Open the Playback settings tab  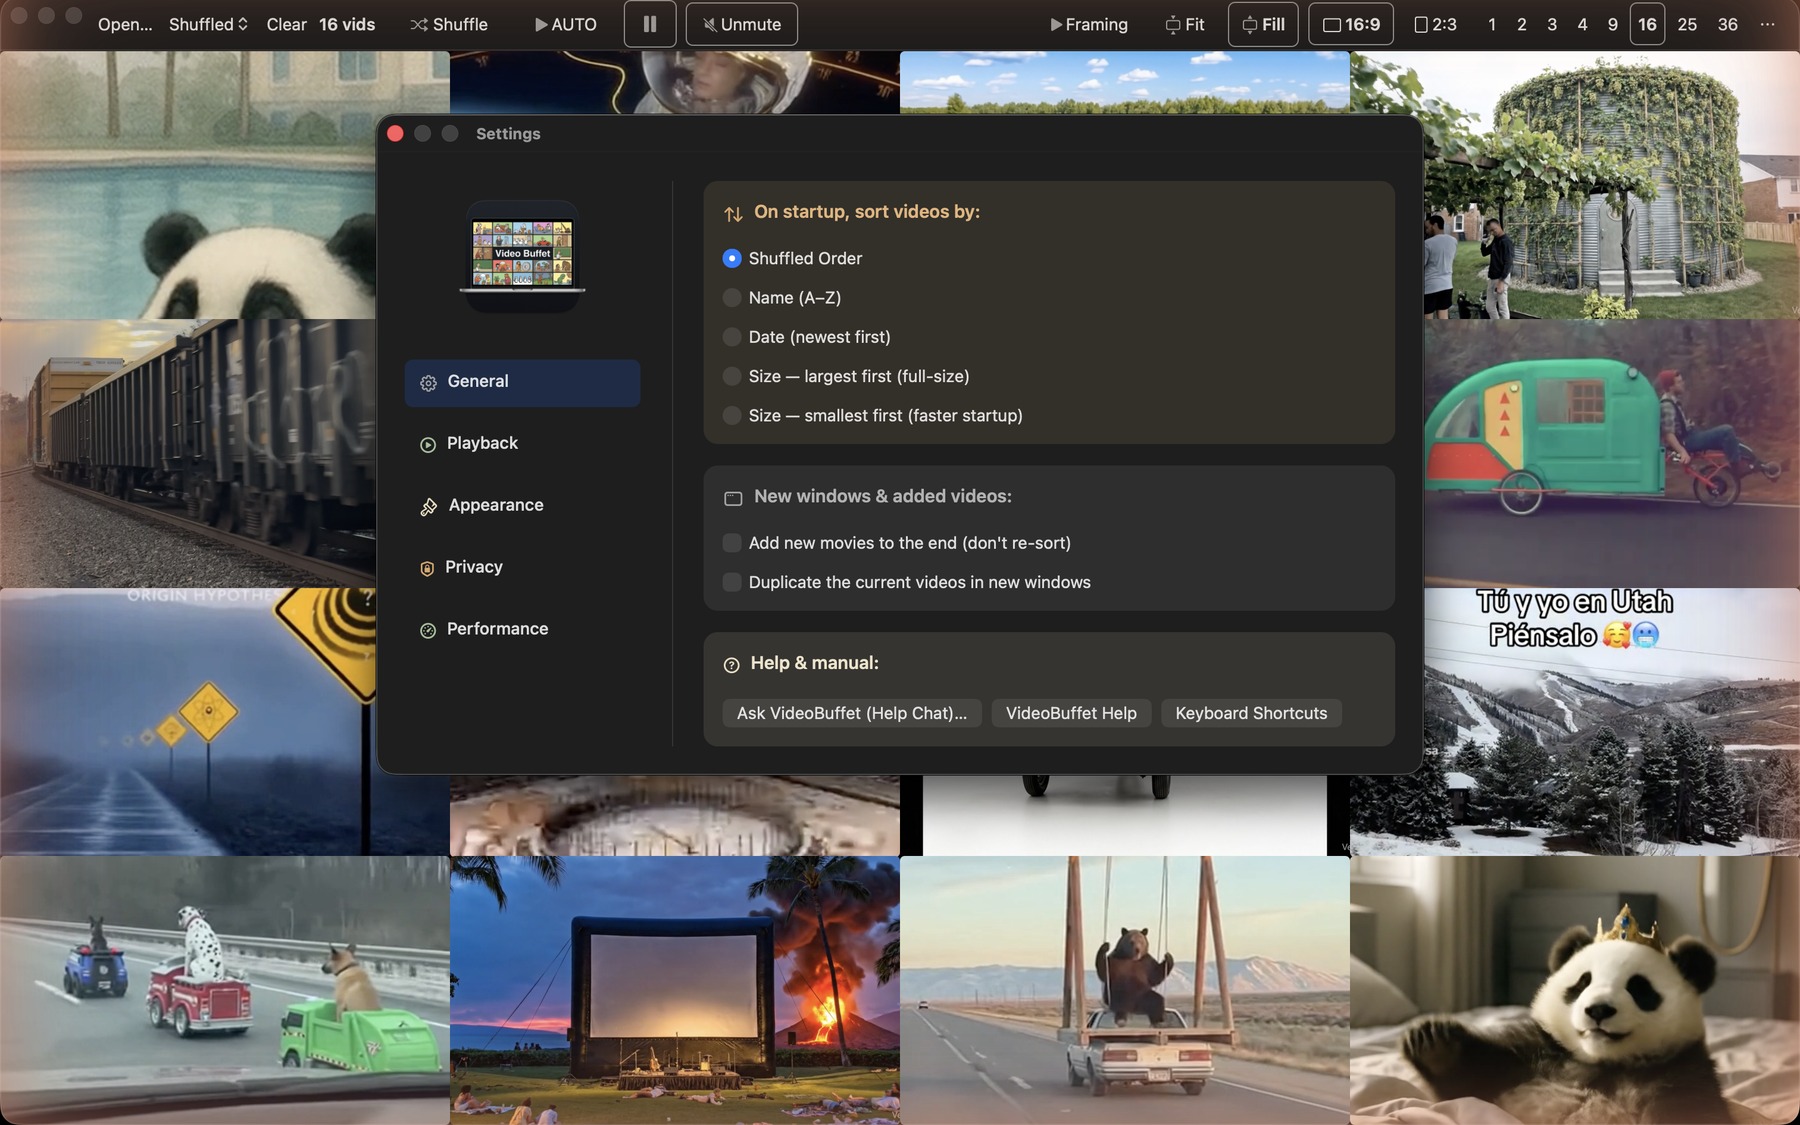click(522, 444)
